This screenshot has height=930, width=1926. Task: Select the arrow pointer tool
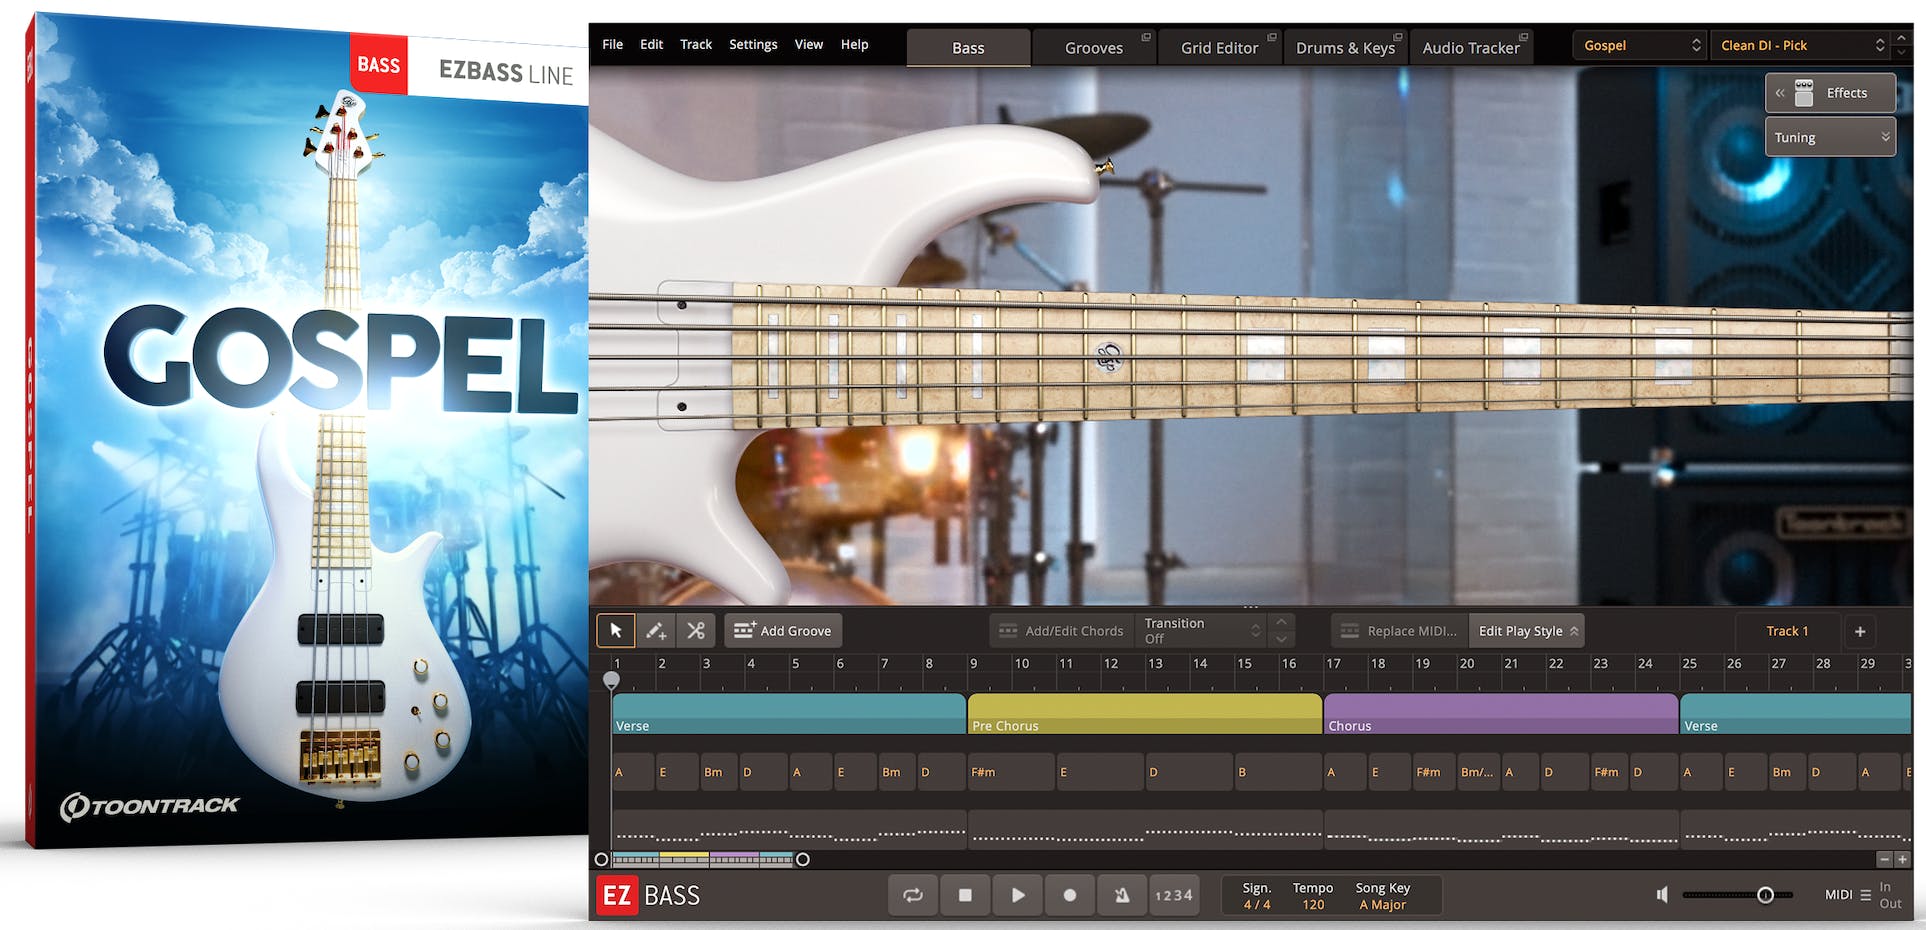[x=616, y=630]
